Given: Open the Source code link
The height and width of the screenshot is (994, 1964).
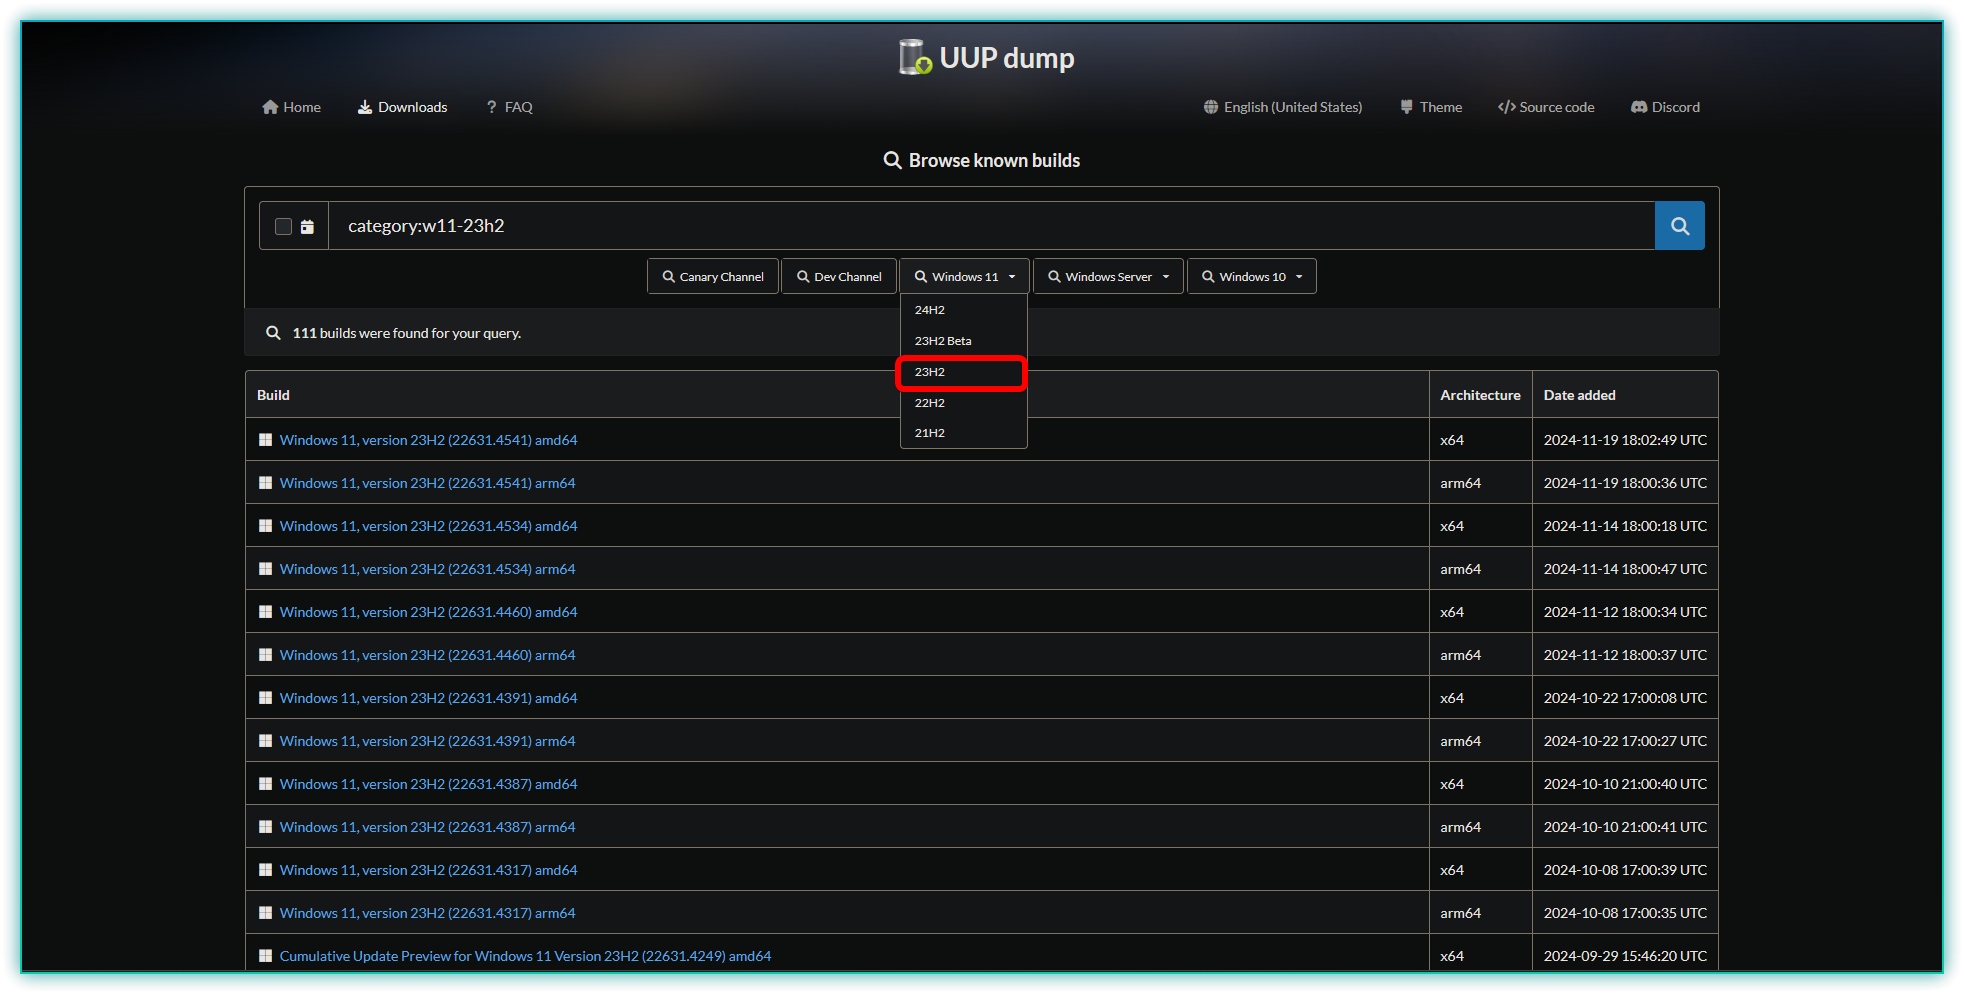Looking at the screenshot, I should [1546, 107].
